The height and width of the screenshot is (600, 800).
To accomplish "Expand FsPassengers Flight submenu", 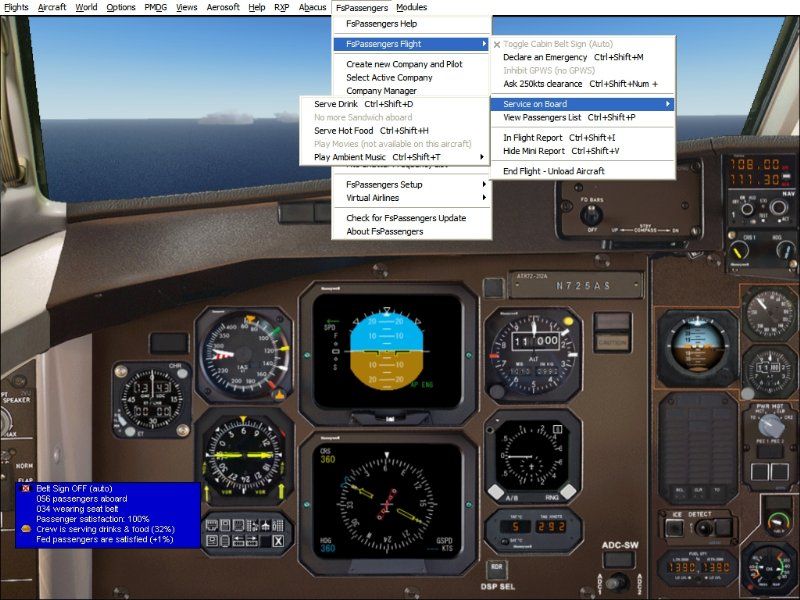I will 412,44.
